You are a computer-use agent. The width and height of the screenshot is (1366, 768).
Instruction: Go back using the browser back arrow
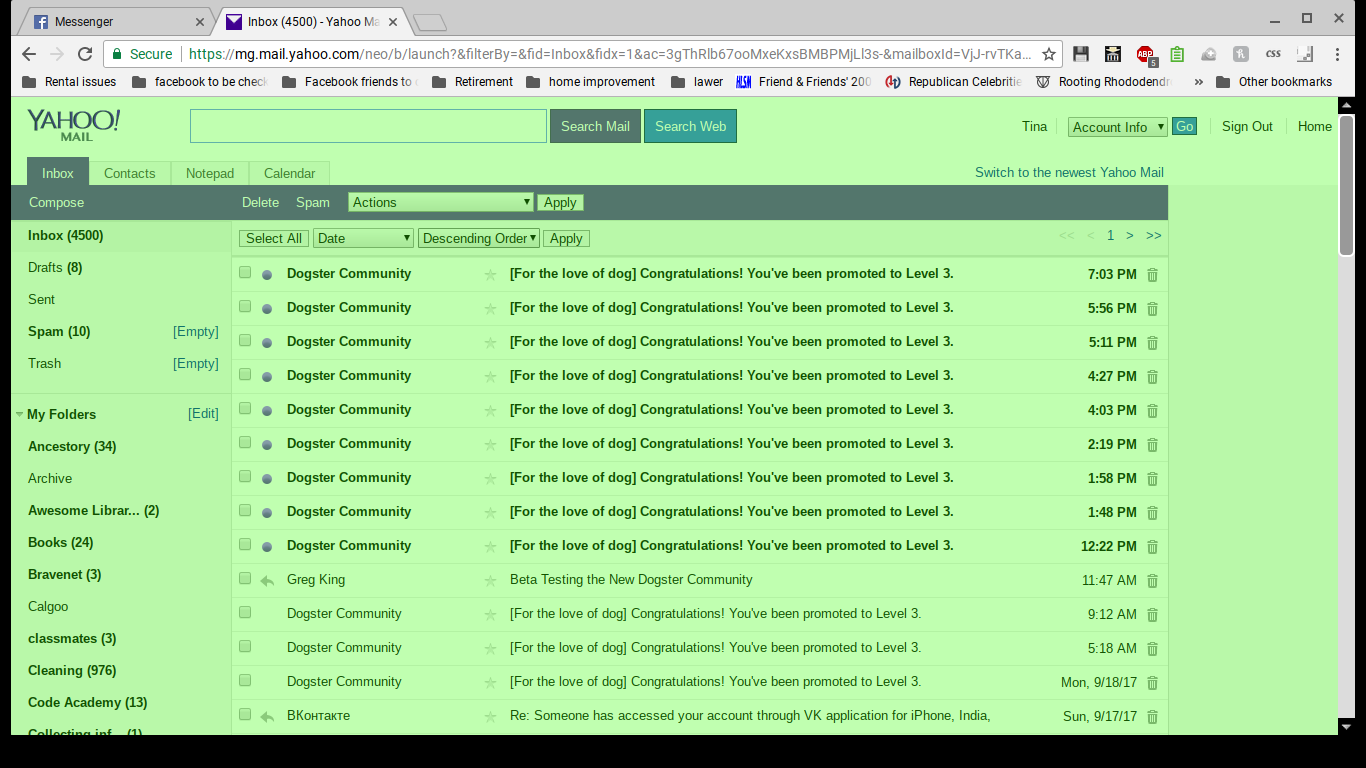click(x=28, y=54)
